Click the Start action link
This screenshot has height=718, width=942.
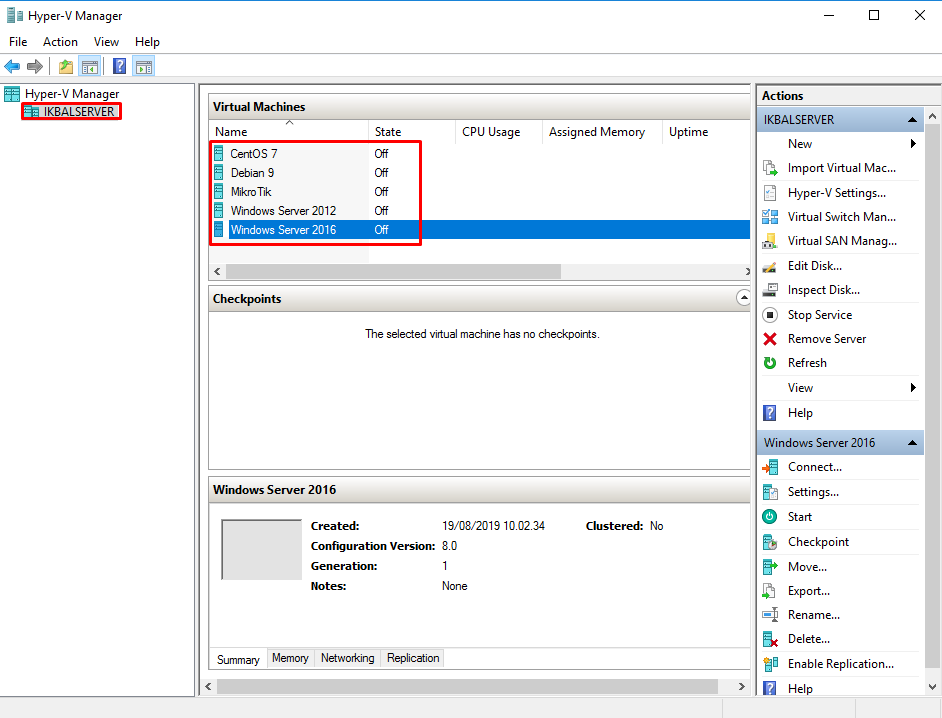[800, 517]
